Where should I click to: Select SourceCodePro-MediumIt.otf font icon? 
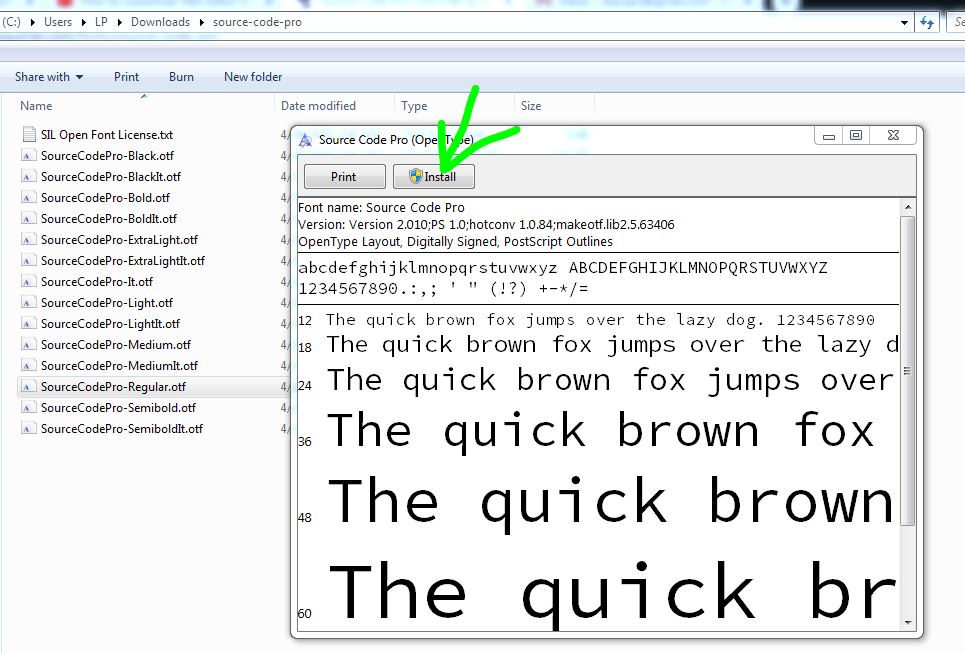27,365
